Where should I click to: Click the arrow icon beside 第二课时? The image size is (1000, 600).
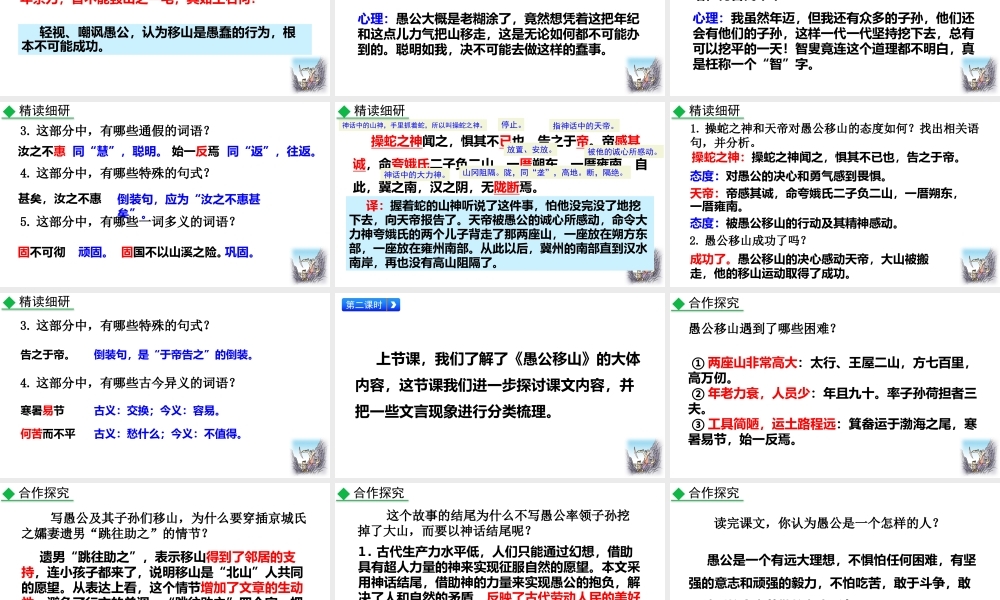394,305
